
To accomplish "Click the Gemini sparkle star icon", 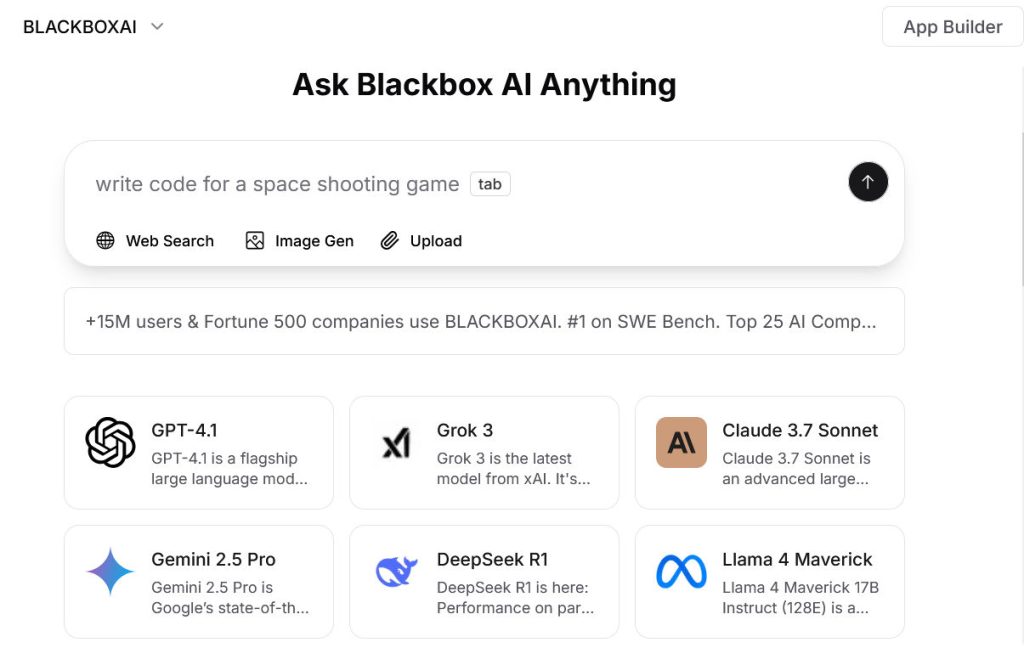I will click(110, 572).
